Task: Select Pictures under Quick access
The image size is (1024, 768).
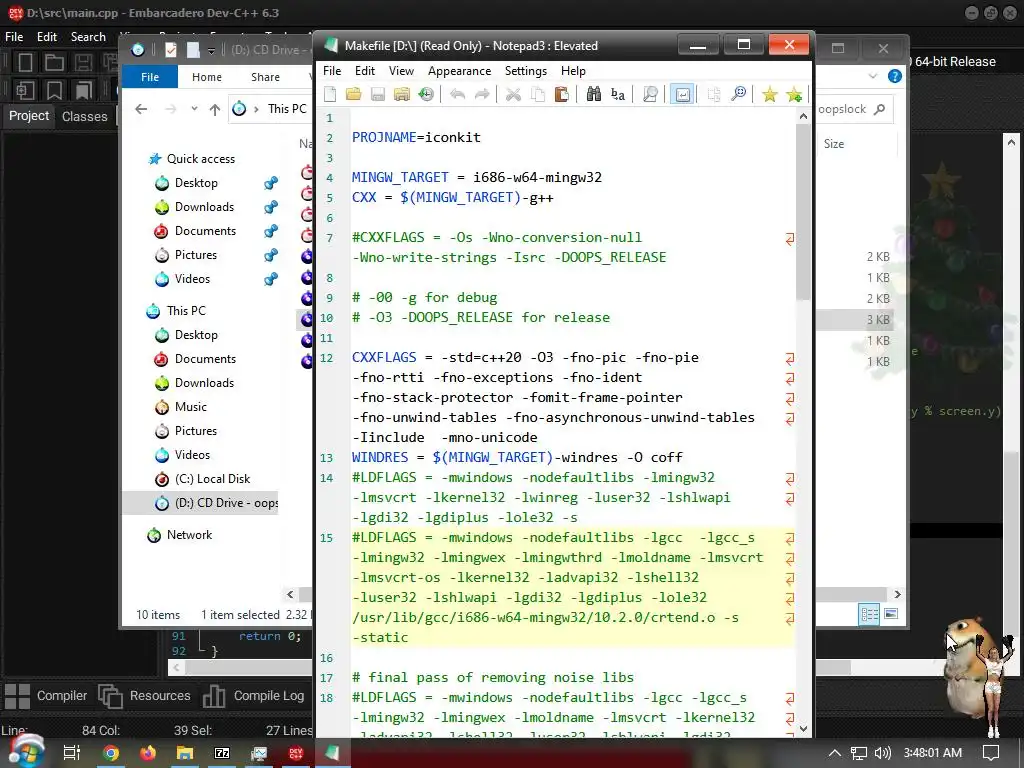Action: coord(195,255)
